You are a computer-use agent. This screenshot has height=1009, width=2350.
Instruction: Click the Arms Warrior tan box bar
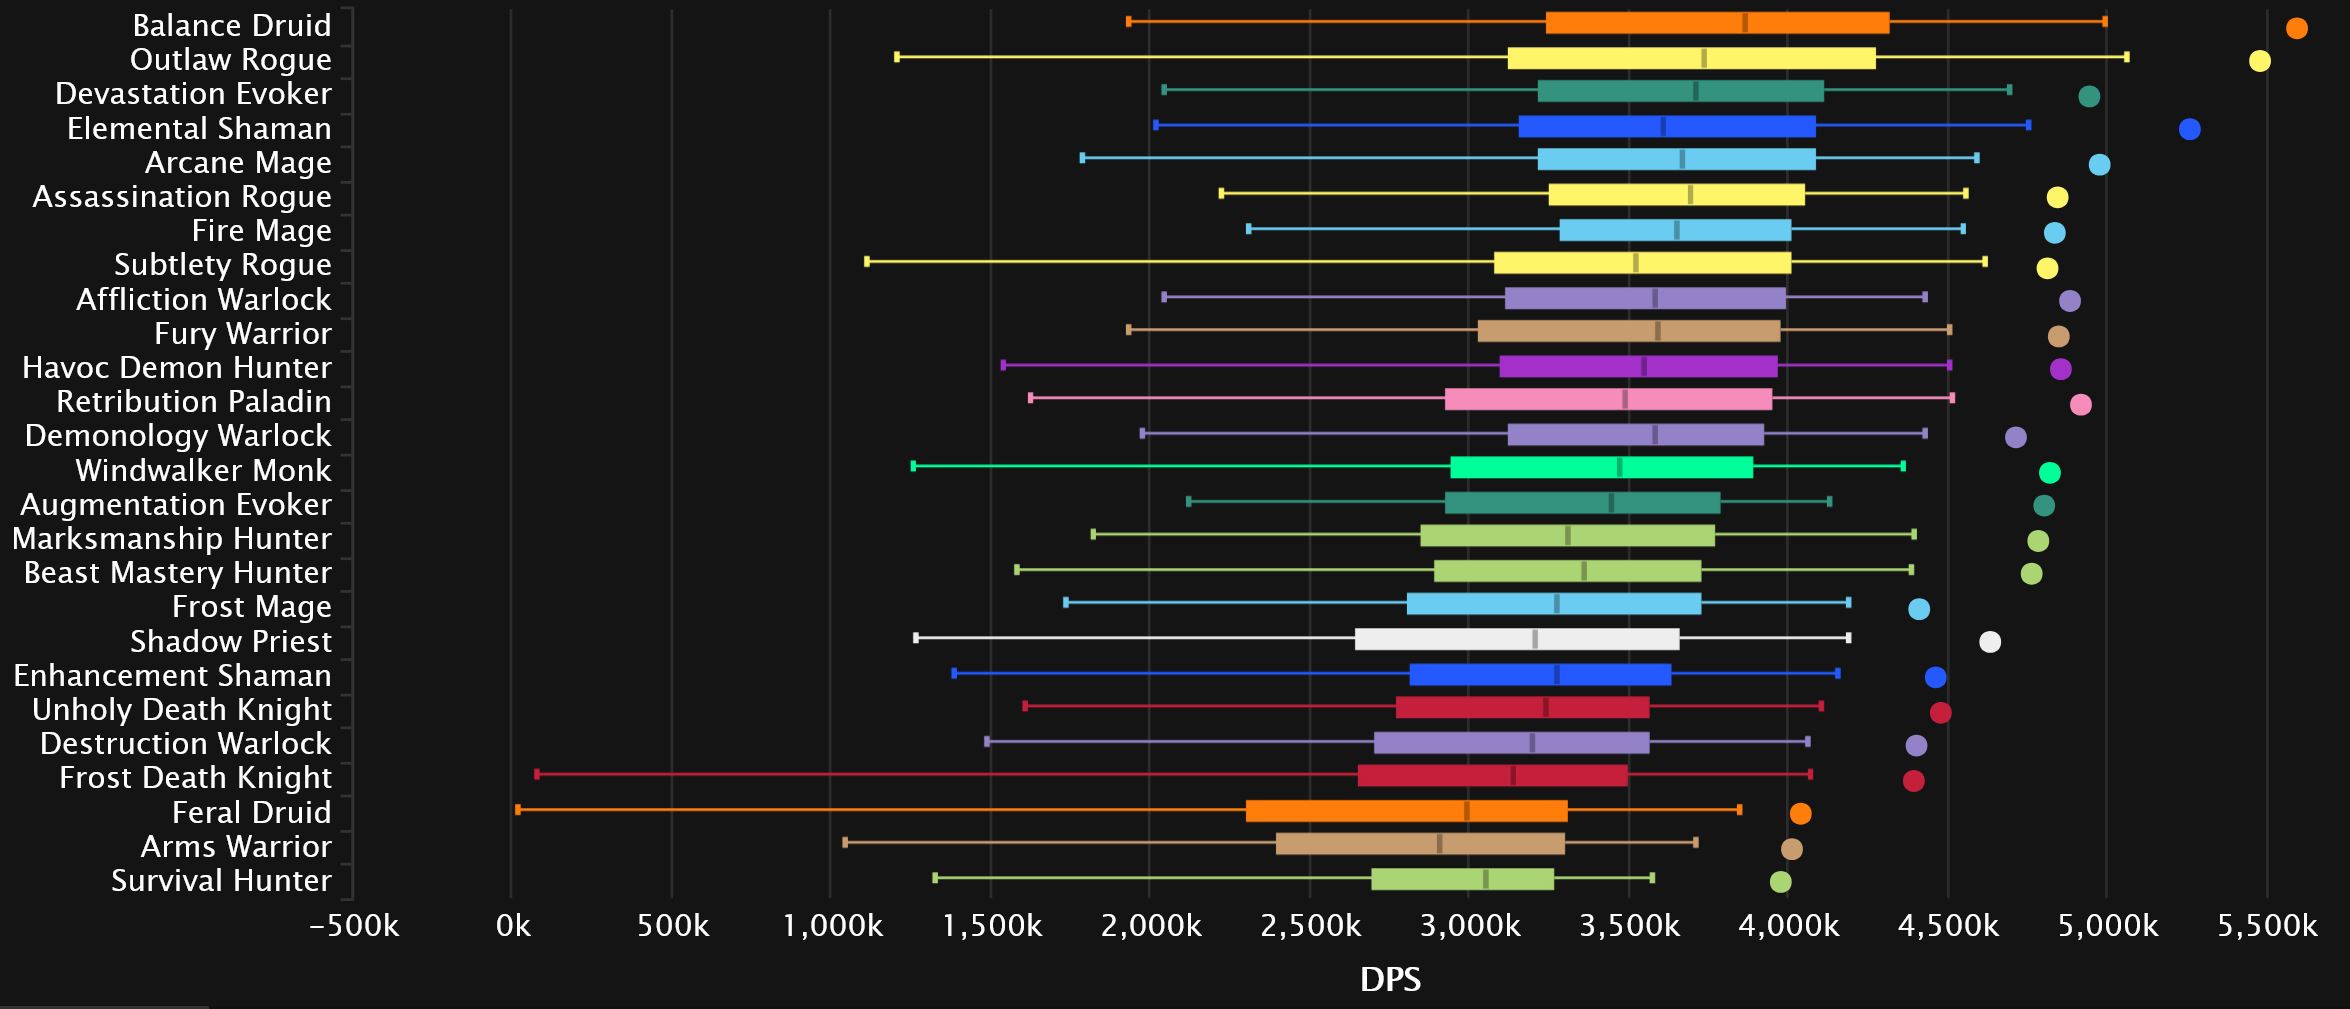tap(1420, 844)
